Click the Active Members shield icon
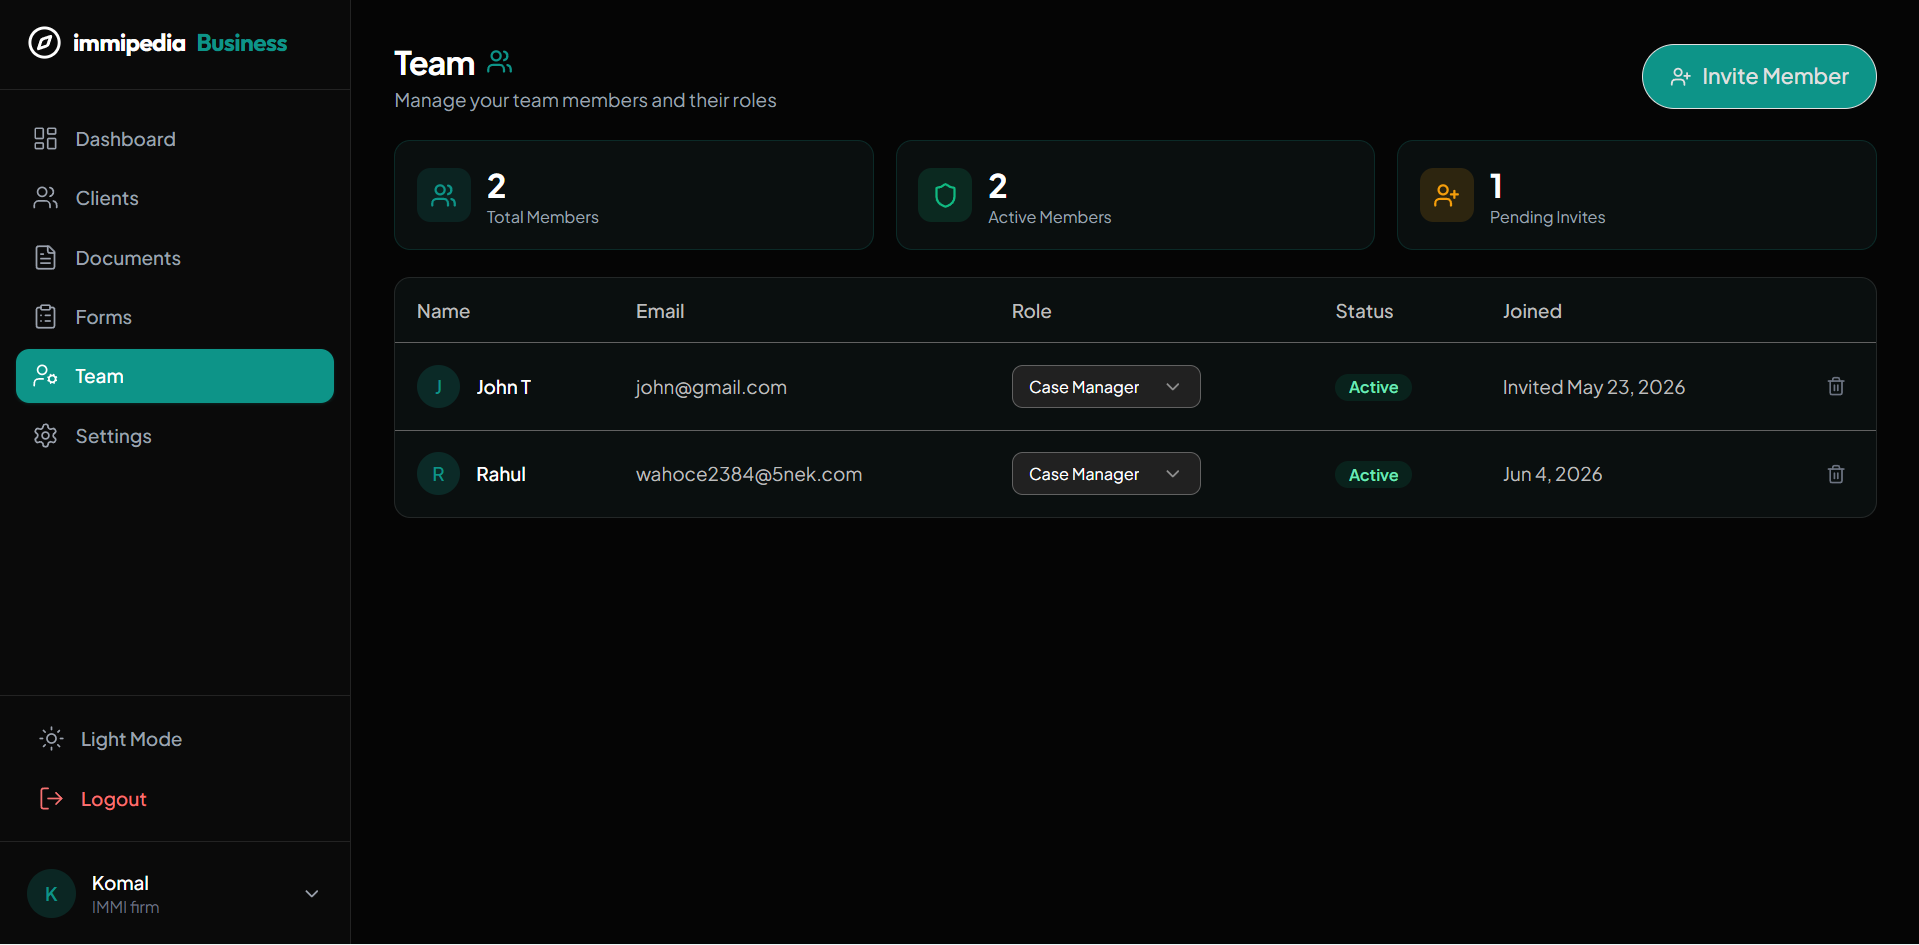Viewport: 1919px width, 945px height. coord(945,195)
